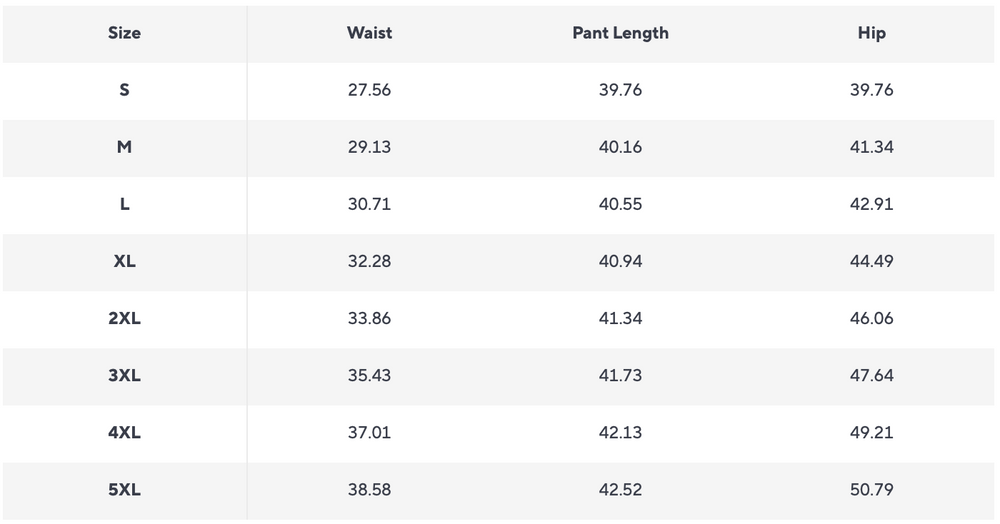Click pant length value 40.94 for XL
Screen dimensions: 1000x524
(x=620, y=261)
